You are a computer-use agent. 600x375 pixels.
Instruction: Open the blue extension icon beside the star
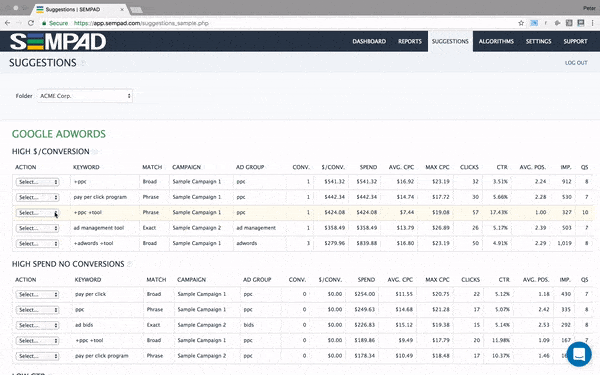(533, 23)
